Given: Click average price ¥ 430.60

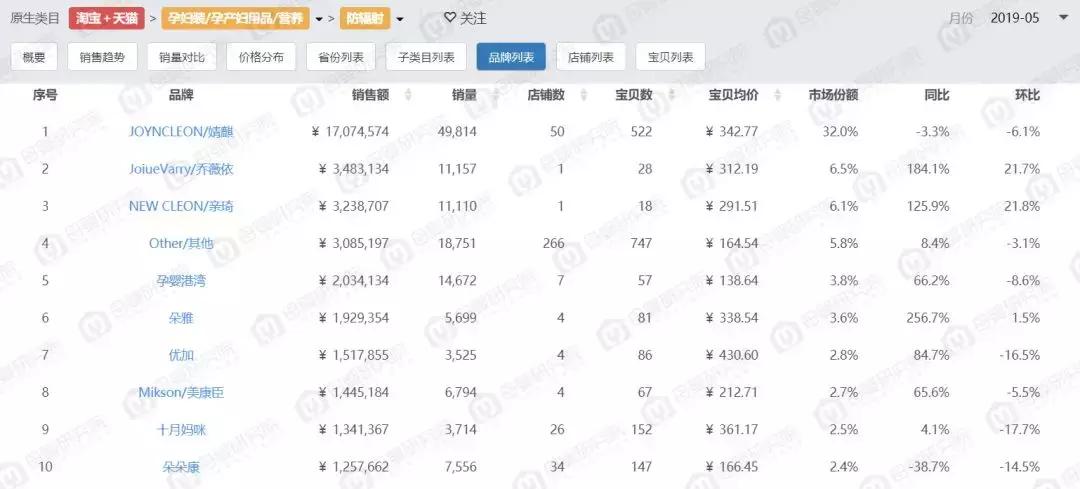Looking at the screenshot, I should (x=731, y=355).
